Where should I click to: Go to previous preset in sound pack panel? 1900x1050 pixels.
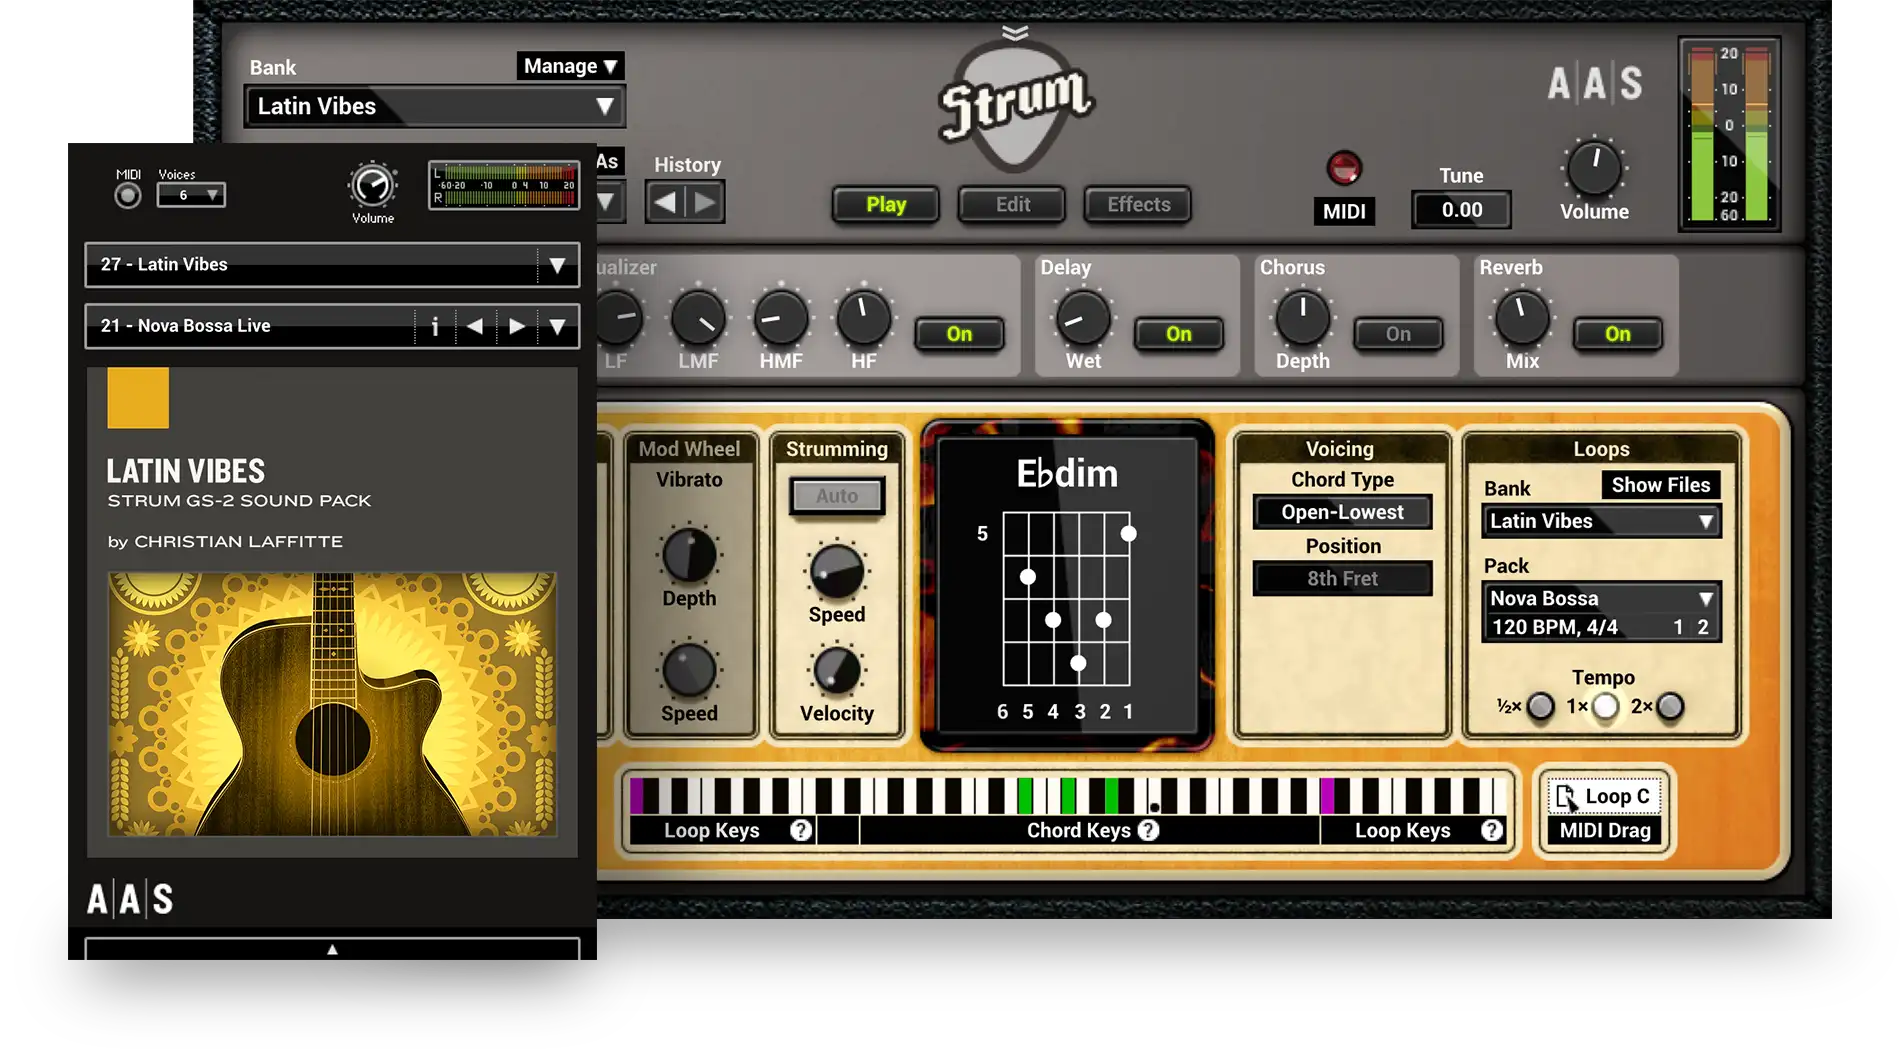475,326
